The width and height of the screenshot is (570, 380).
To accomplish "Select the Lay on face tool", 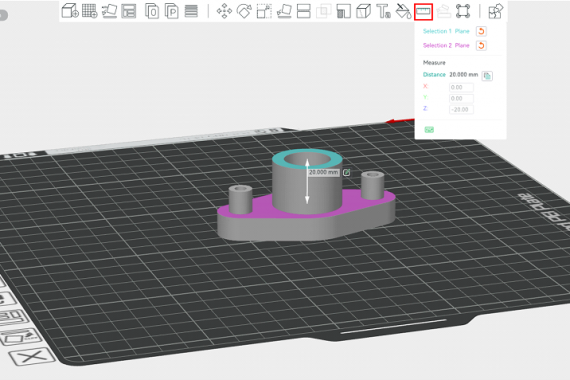I will click(x=284, y=11).
